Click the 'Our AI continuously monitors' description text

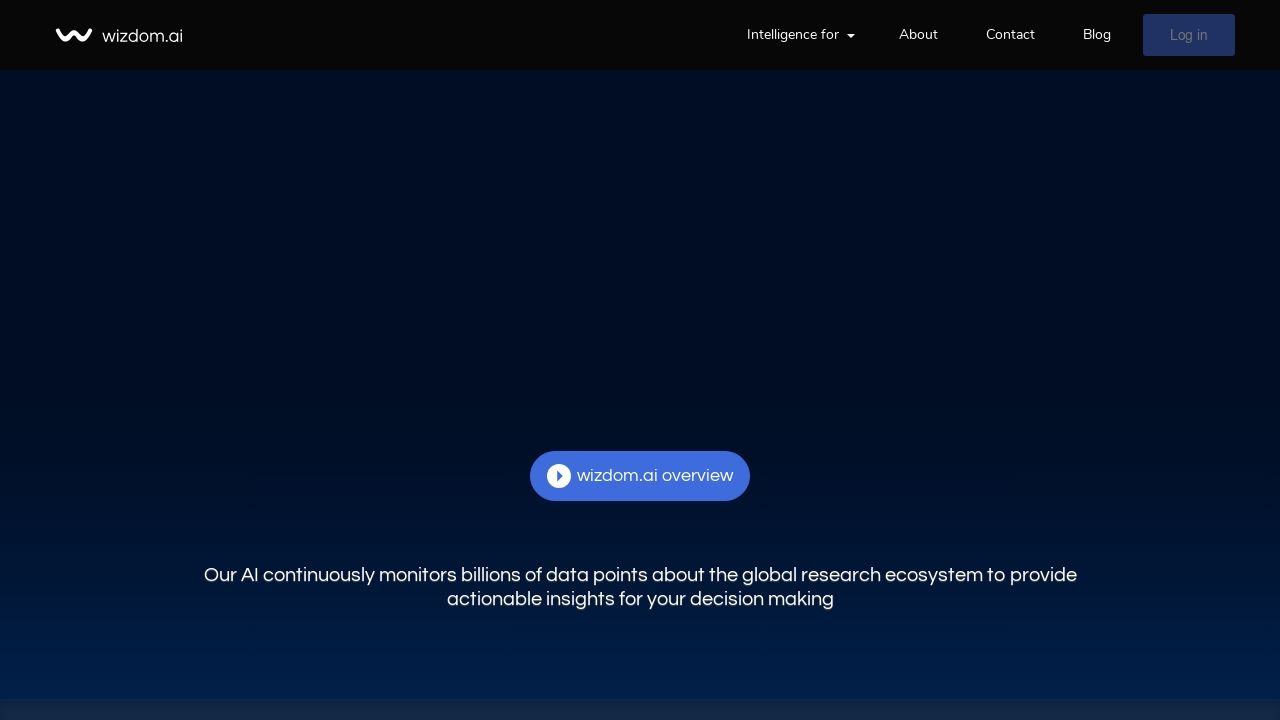[x=640, y=587]
